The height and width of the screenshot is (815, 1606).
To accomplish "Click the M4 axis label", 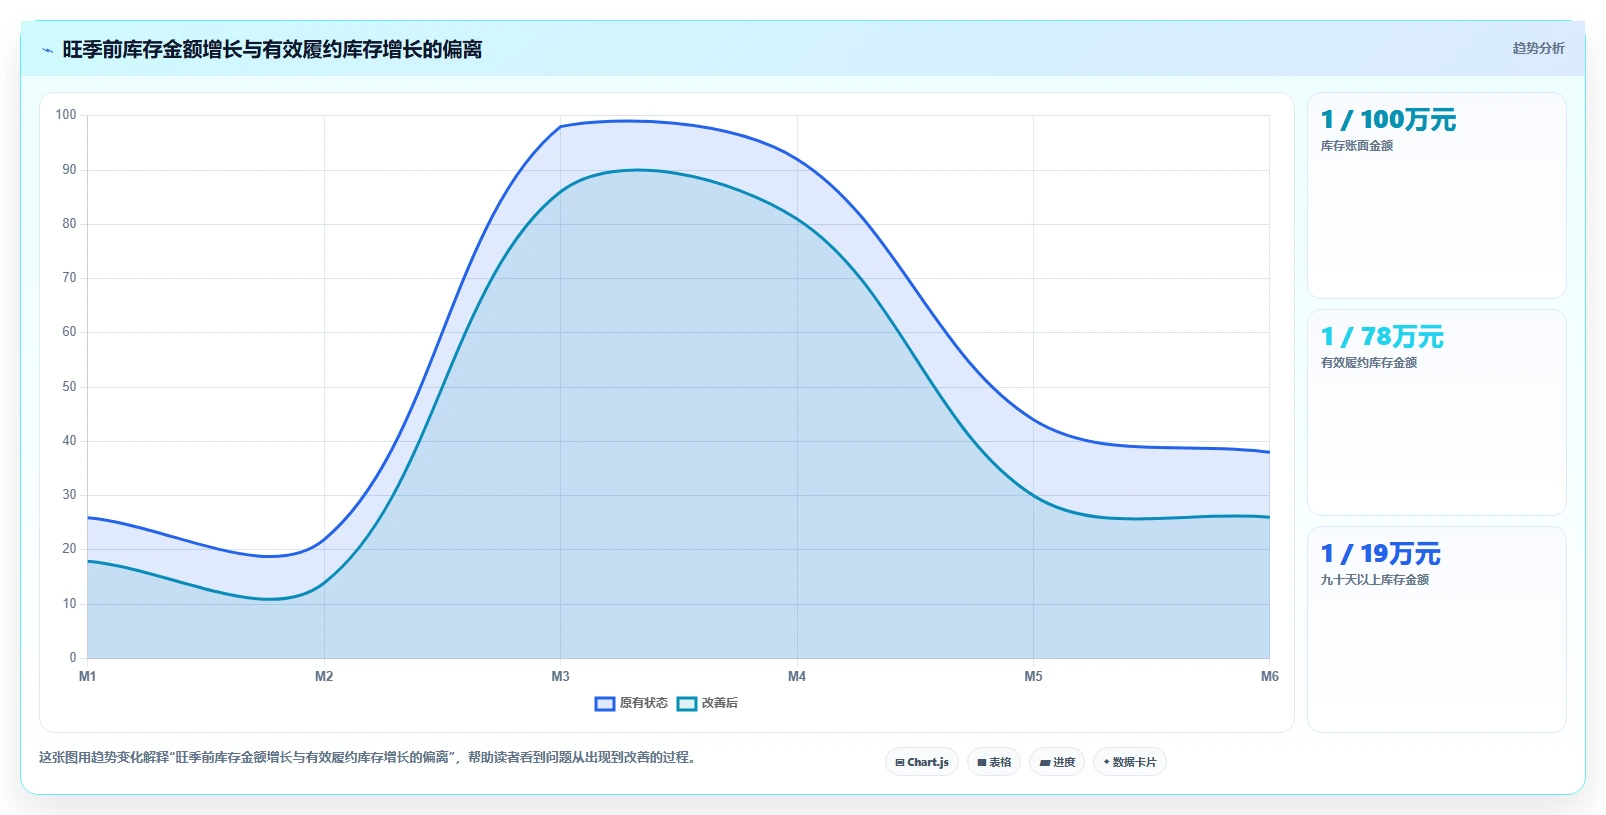I will point(797,677).
